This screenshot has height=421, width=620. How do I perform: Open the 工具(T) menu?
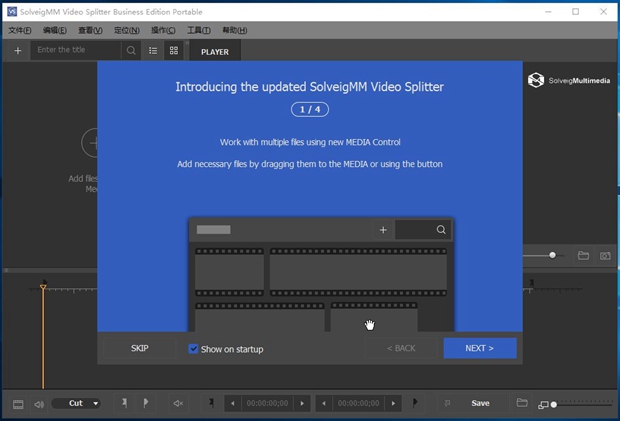click(198, 30)
